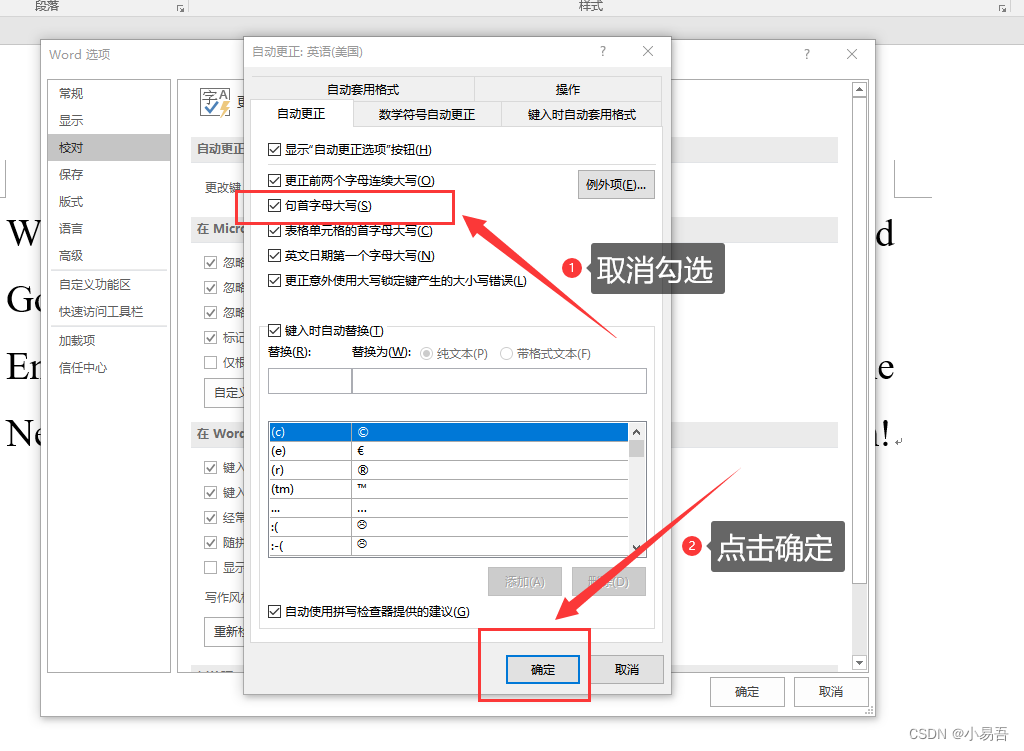Viewport: 1024px width, 751px height.
Task: Click help icon in Word 选项 window
Action: (807, 54)
